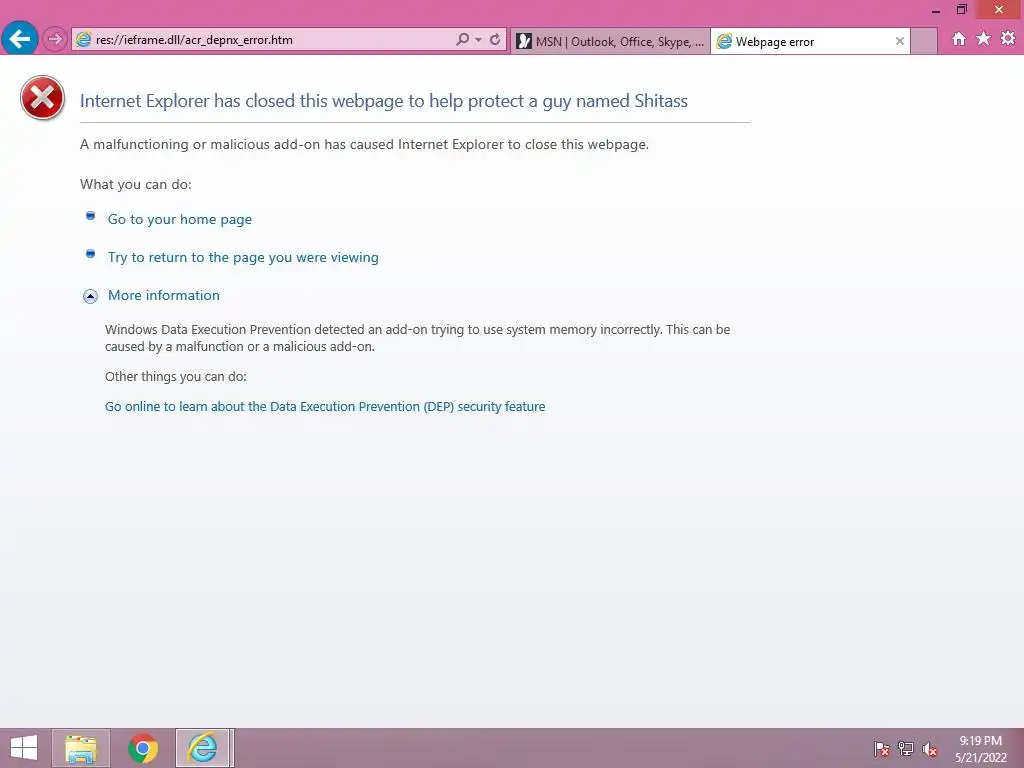The image size is (1024, 768).
Task: Launch Google Chrome from the taskbar
Action: pos(143,748)
